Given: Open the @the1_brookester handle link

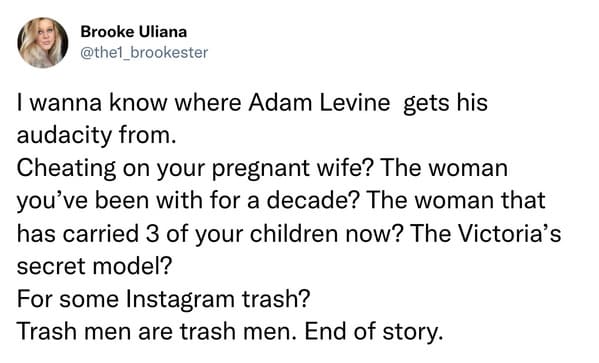Looking at the screenshot, I should (144, 53).
